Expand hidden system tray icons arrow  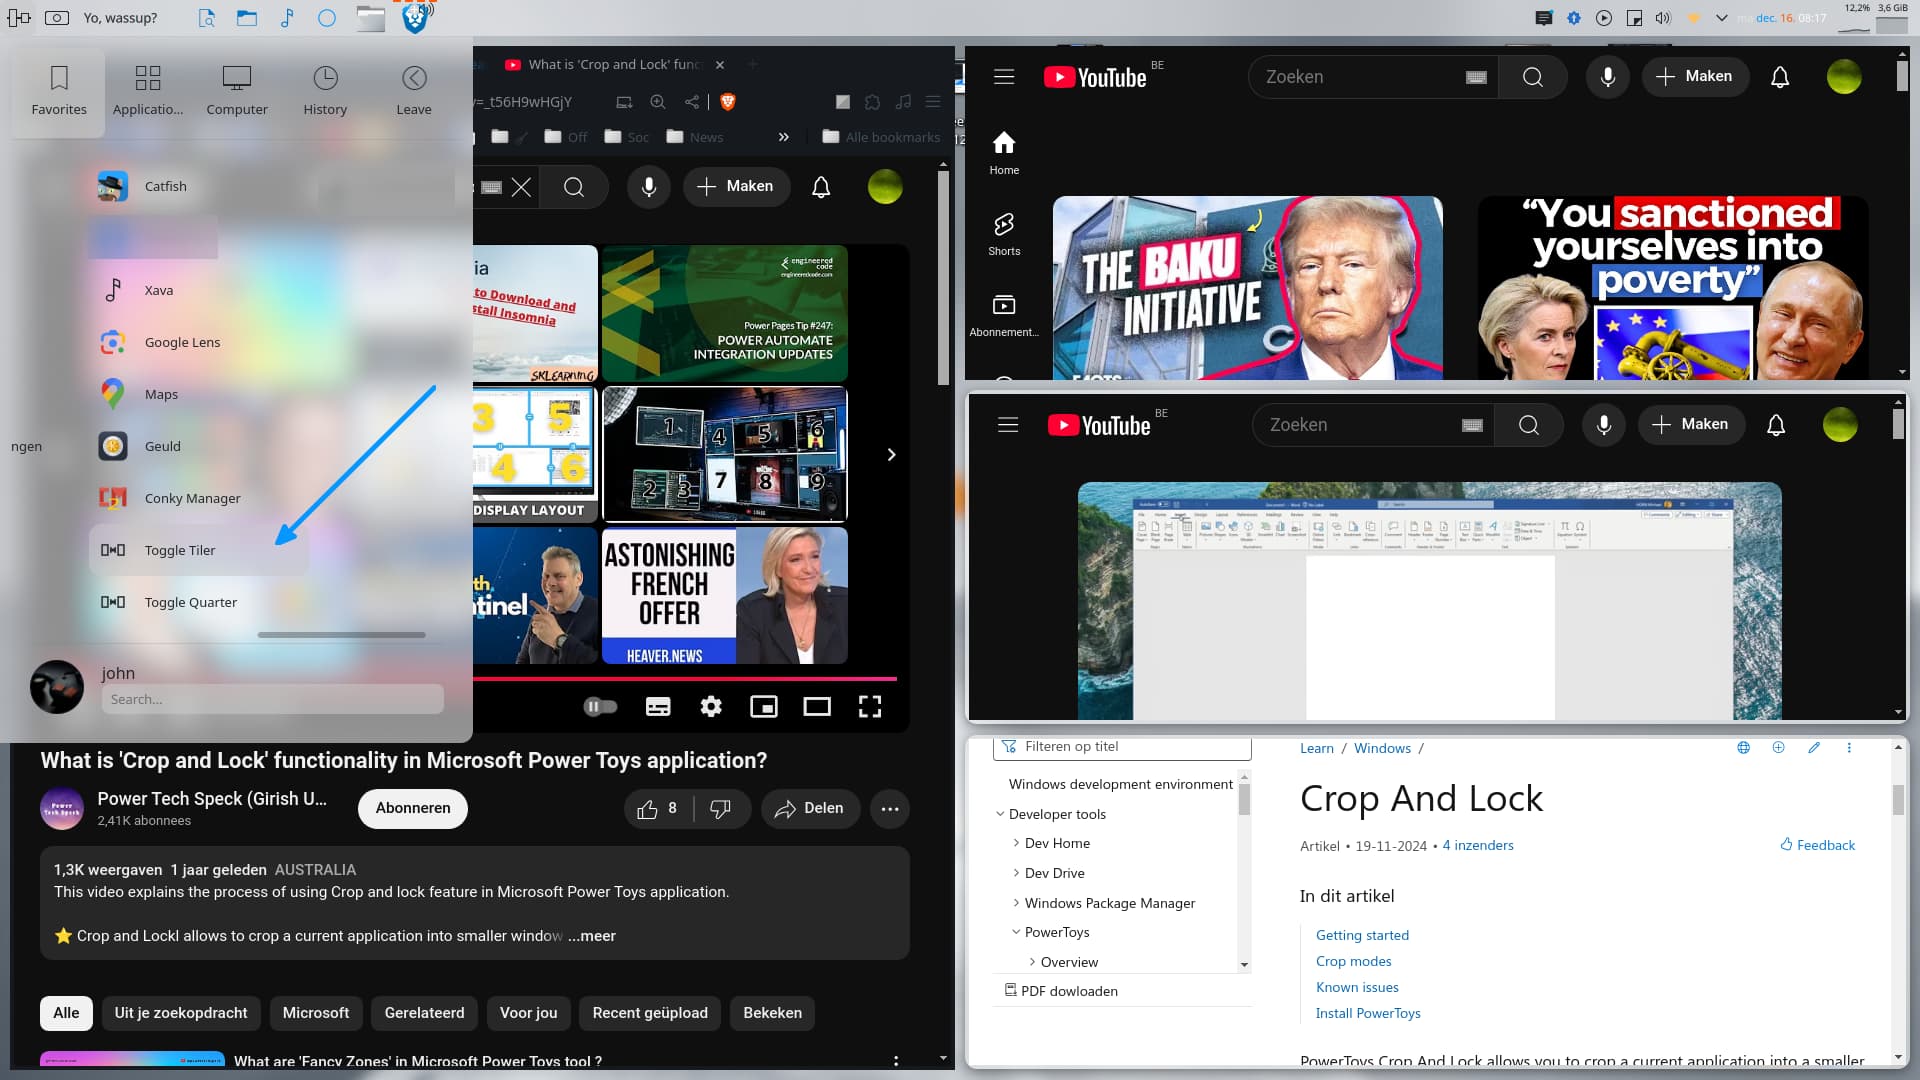coord(1721,18)
